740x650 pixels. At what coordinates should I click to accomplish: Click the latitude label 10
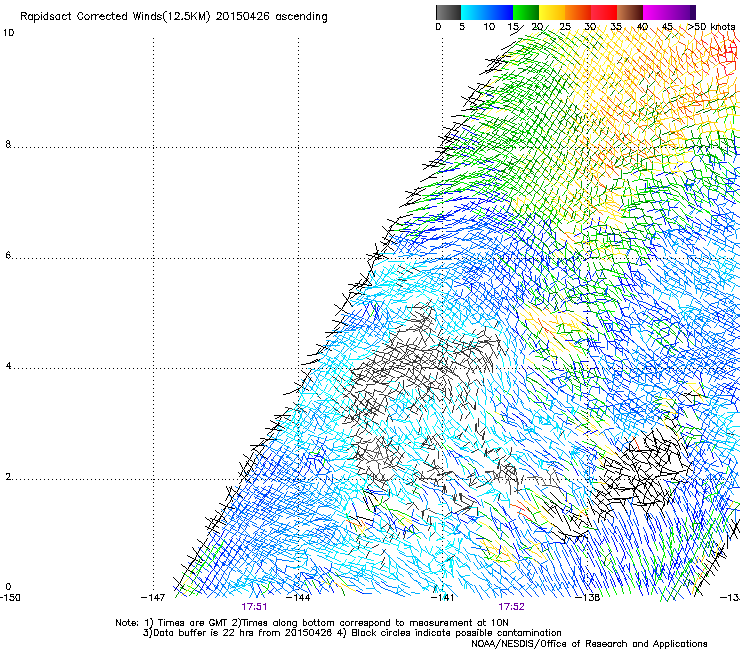[x=8, y=33]
